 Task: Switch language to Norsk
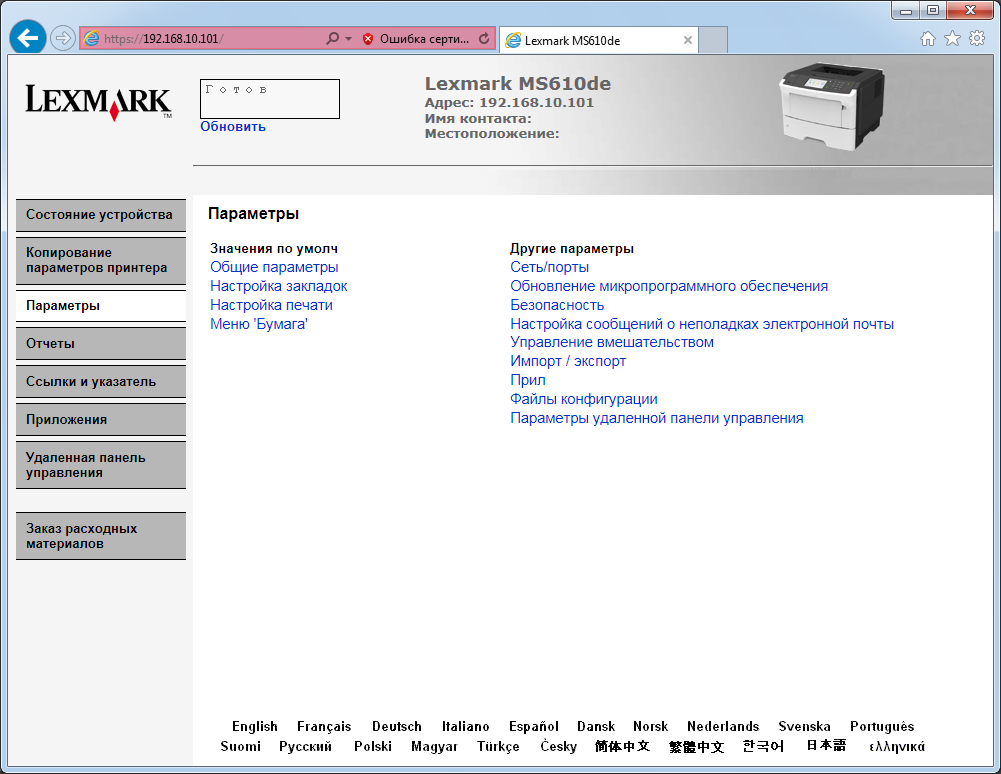651,727
